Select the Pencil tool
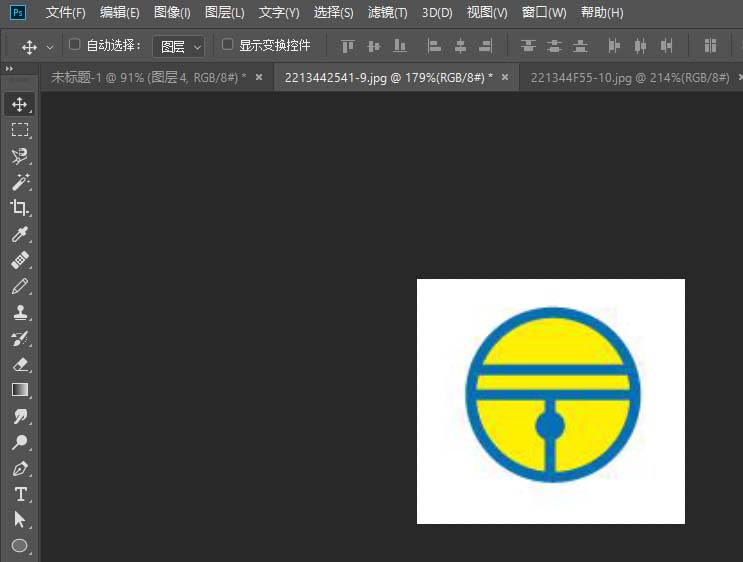This screenshot has height=562, width=743. 19,286
